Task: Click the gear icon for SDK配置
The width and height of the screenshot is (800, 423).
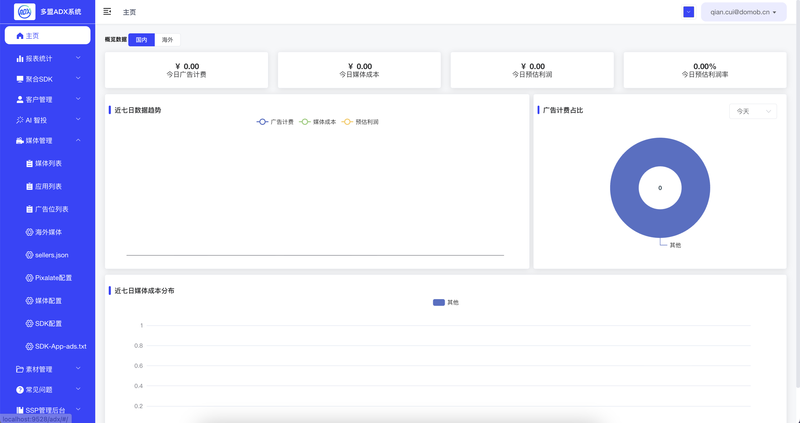Action: point(29,324)
